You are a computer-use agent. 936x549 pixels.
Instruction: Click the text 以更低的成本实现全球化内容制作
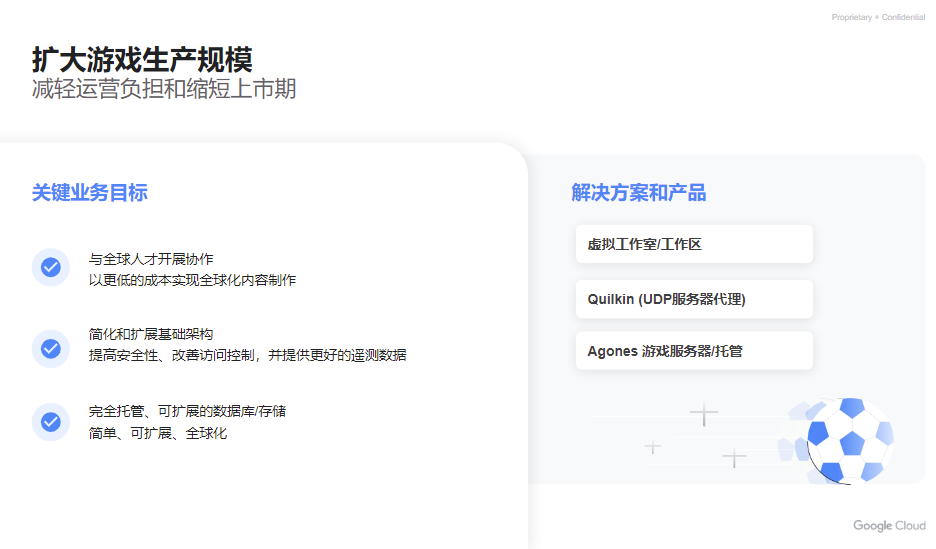point(192,280)
